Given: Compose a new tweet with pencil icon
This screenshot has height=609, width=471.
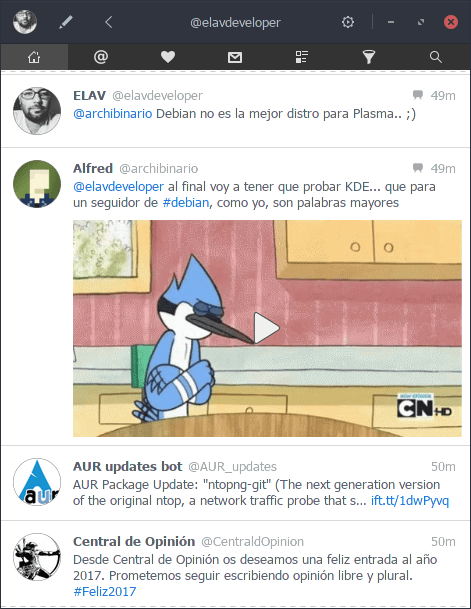Looking at the screenshot, I should pyautogui.click(x=66, y=22).
